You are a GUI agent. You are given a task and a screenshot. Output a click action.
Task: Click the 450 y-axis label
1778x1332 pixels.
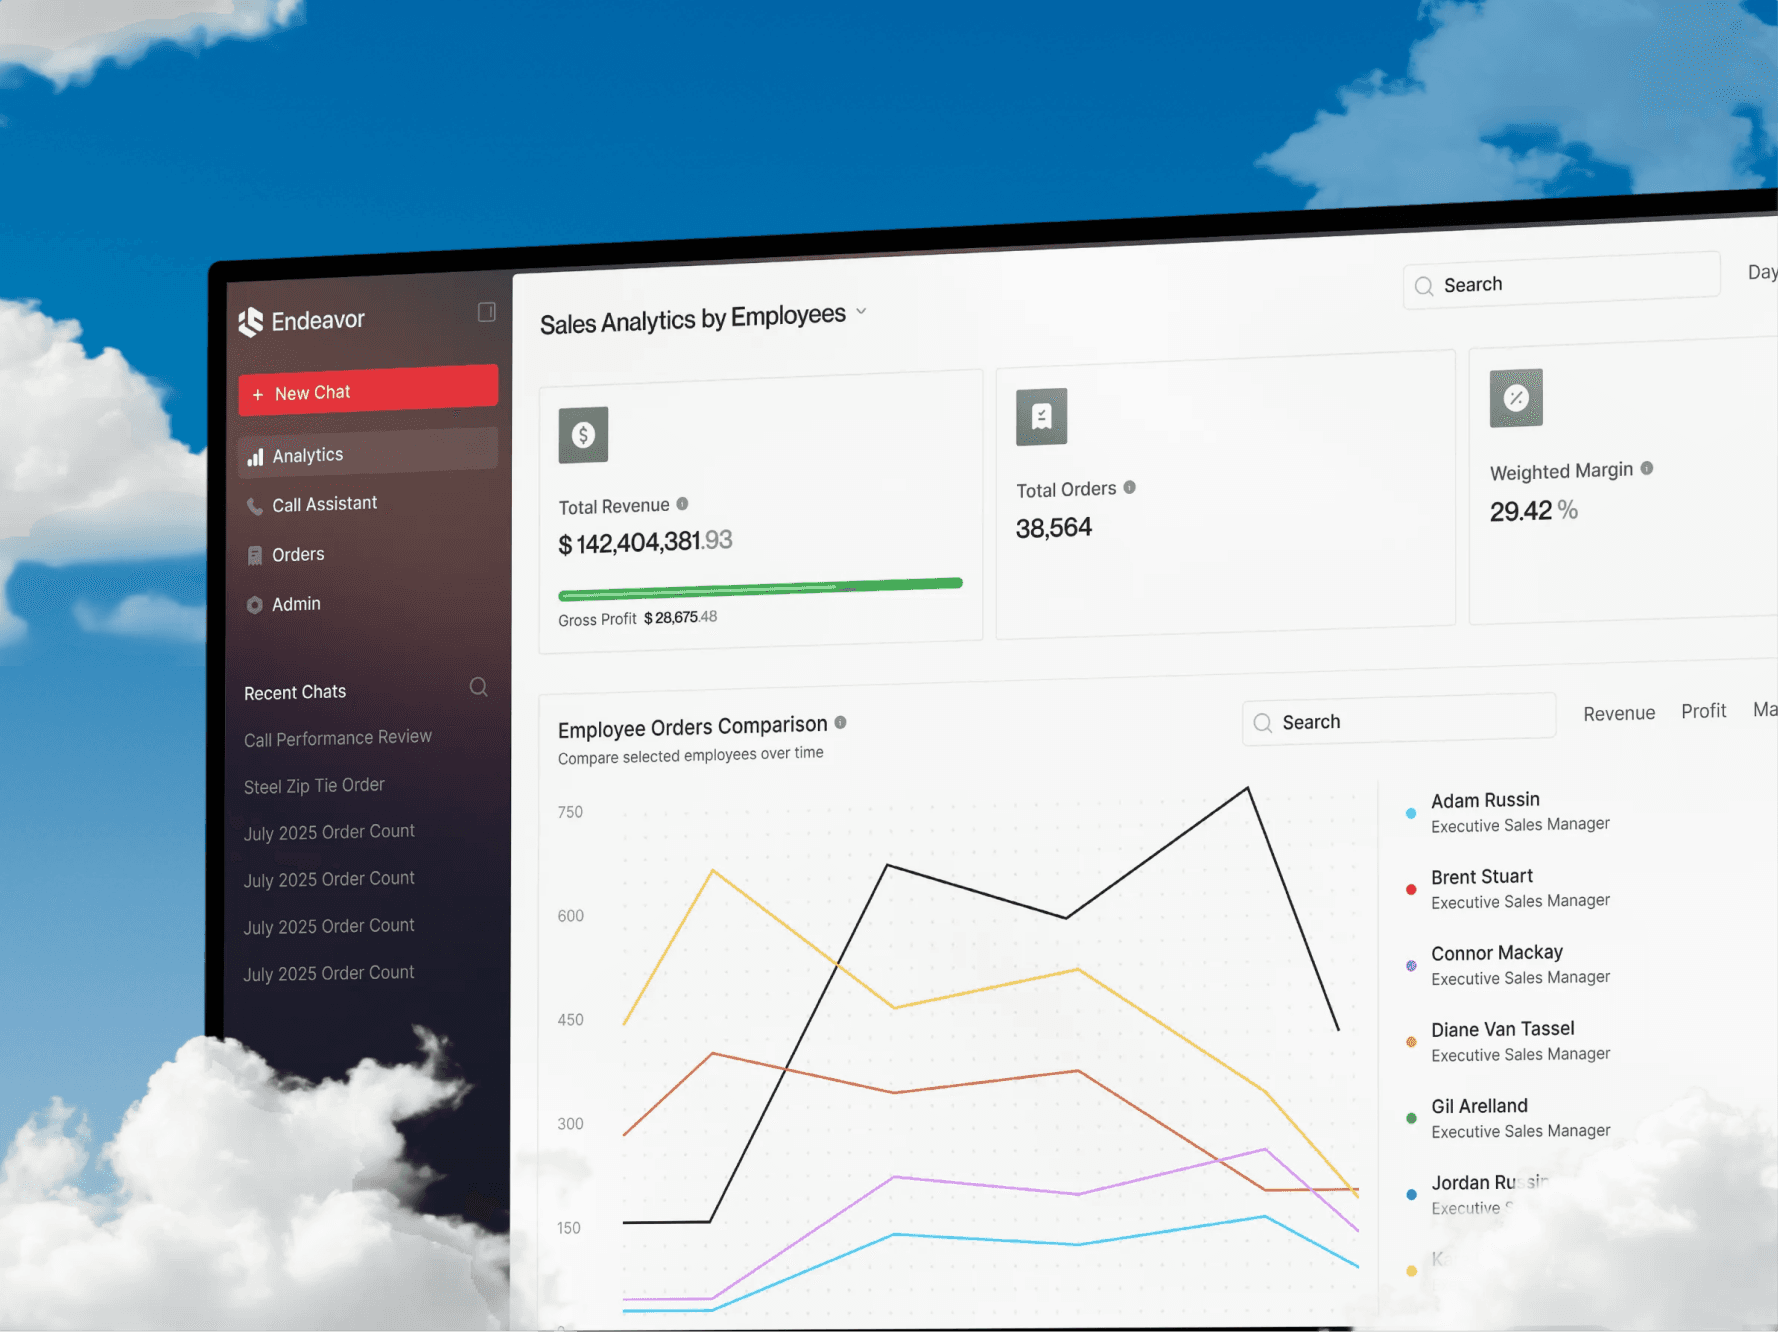point(570,1020)
